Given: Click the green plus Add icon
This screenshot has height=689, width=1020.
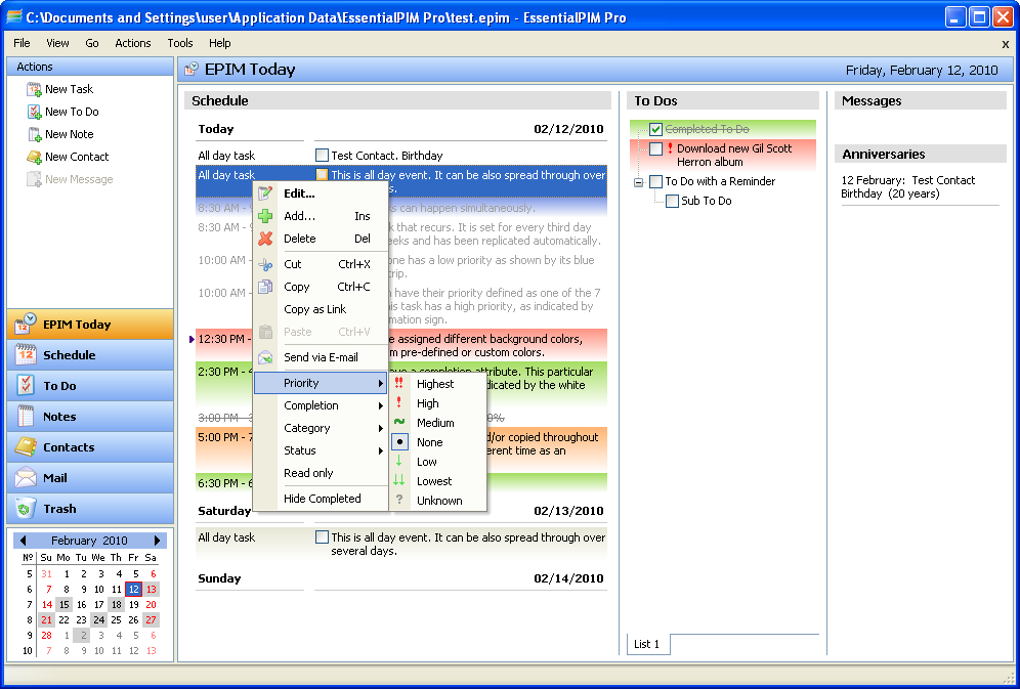Looking at the screenshot, I should click(265, 216).
